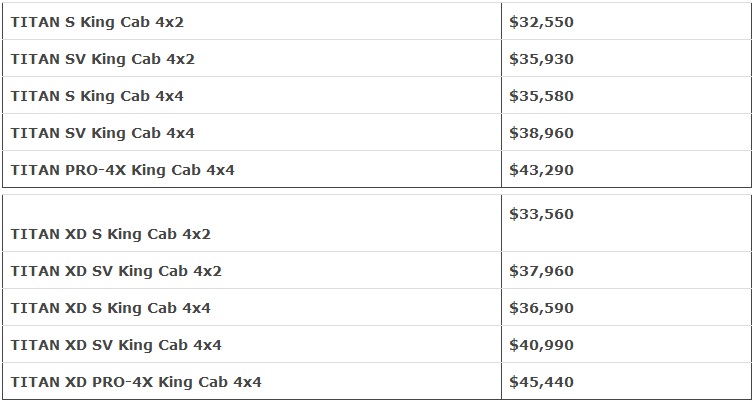Click TITAN PRO-4X King Cab 4x4 label

pyautogui.click(x=122, y=170)
